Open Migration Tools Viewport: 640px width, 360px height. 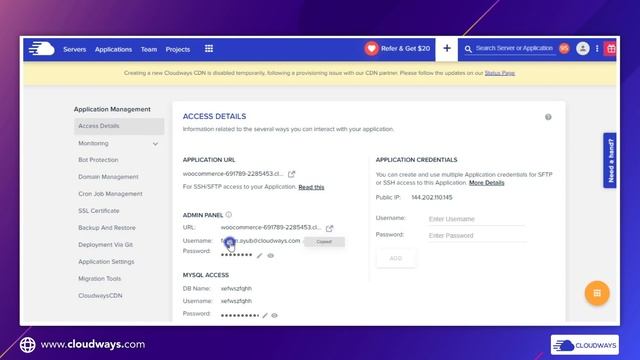click(100, 278)
